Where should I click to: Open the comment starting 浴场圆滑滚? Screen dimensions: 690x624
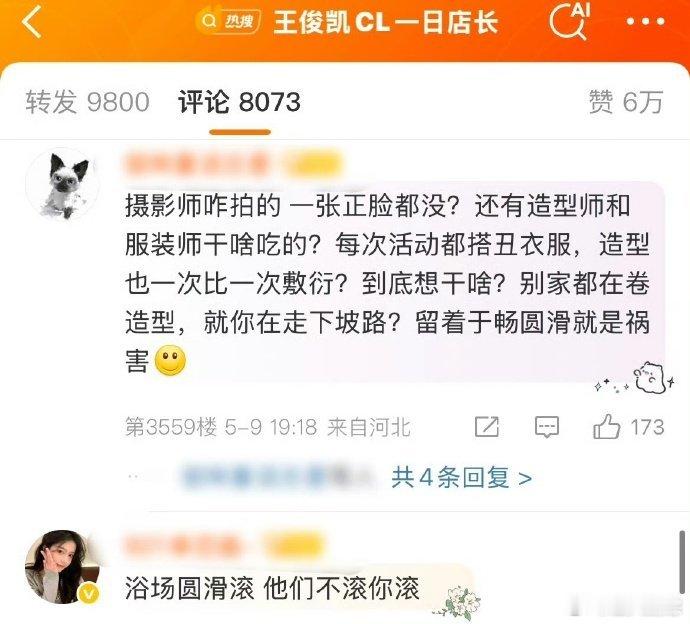tap(272, 588)
